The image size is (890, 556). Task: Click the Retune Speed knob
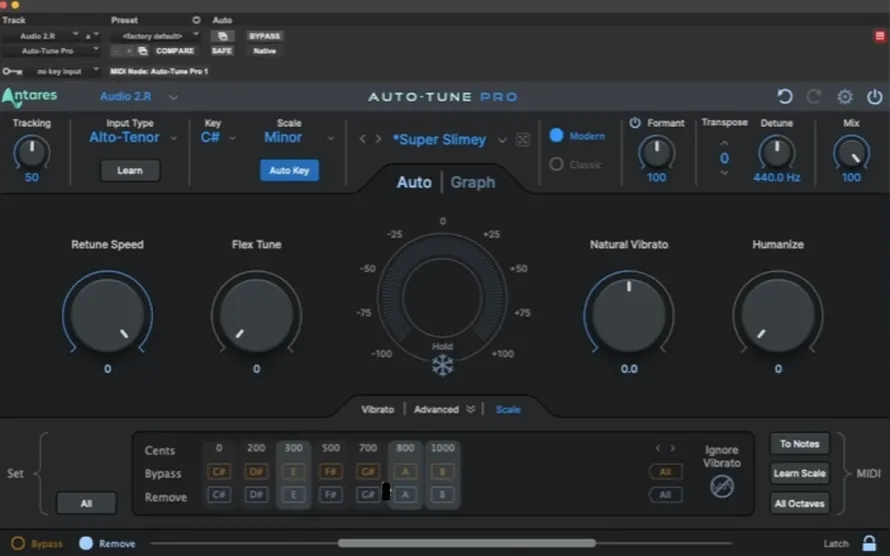tap(107, 315)
